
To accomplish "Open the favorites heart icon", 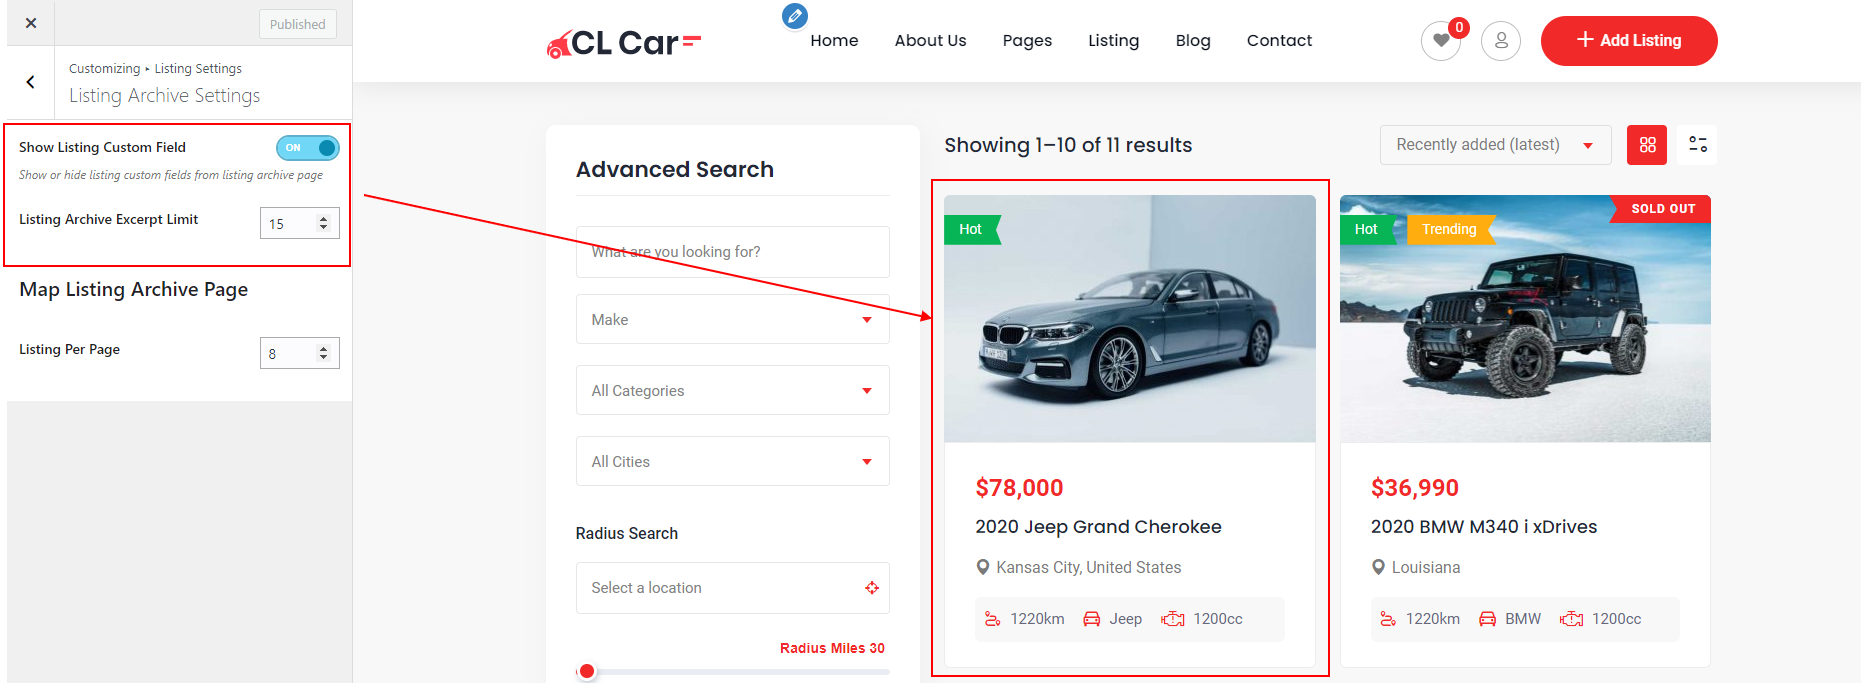I will coord(1441,41).
